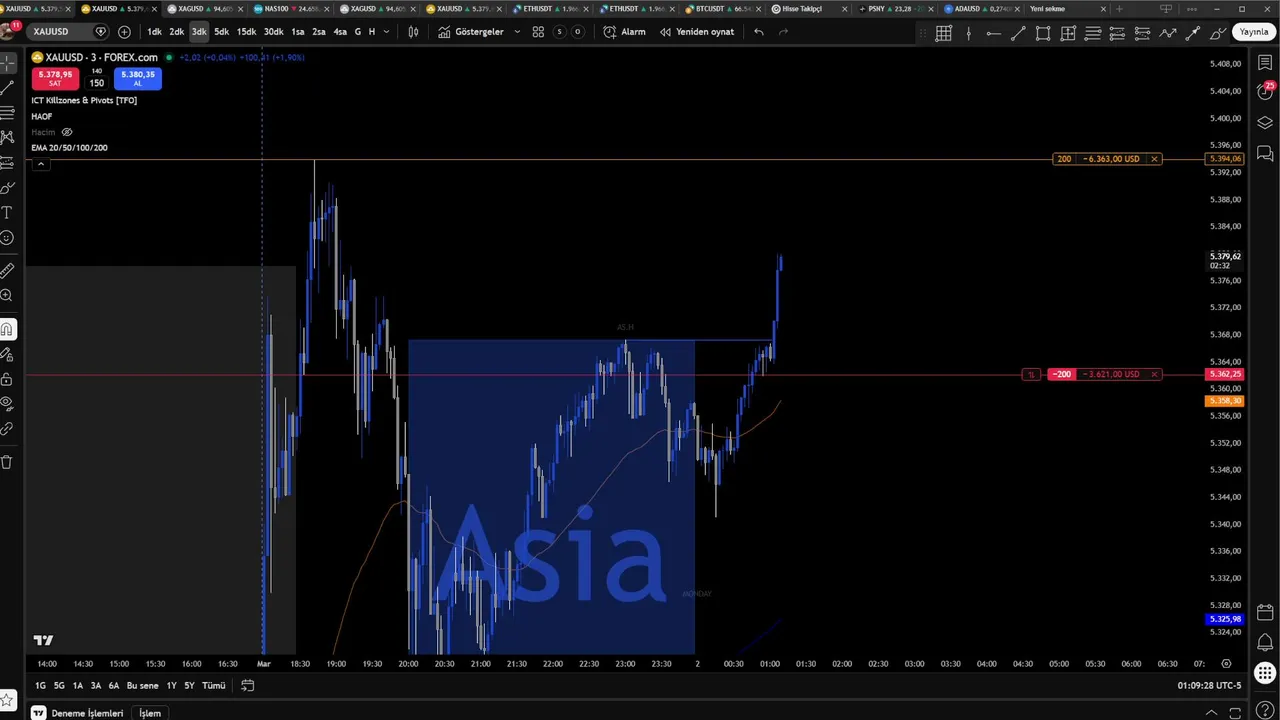Select polyline path tool in favorites toolbar
This screenshot has height=720, width=1280.
point(1168,33)
